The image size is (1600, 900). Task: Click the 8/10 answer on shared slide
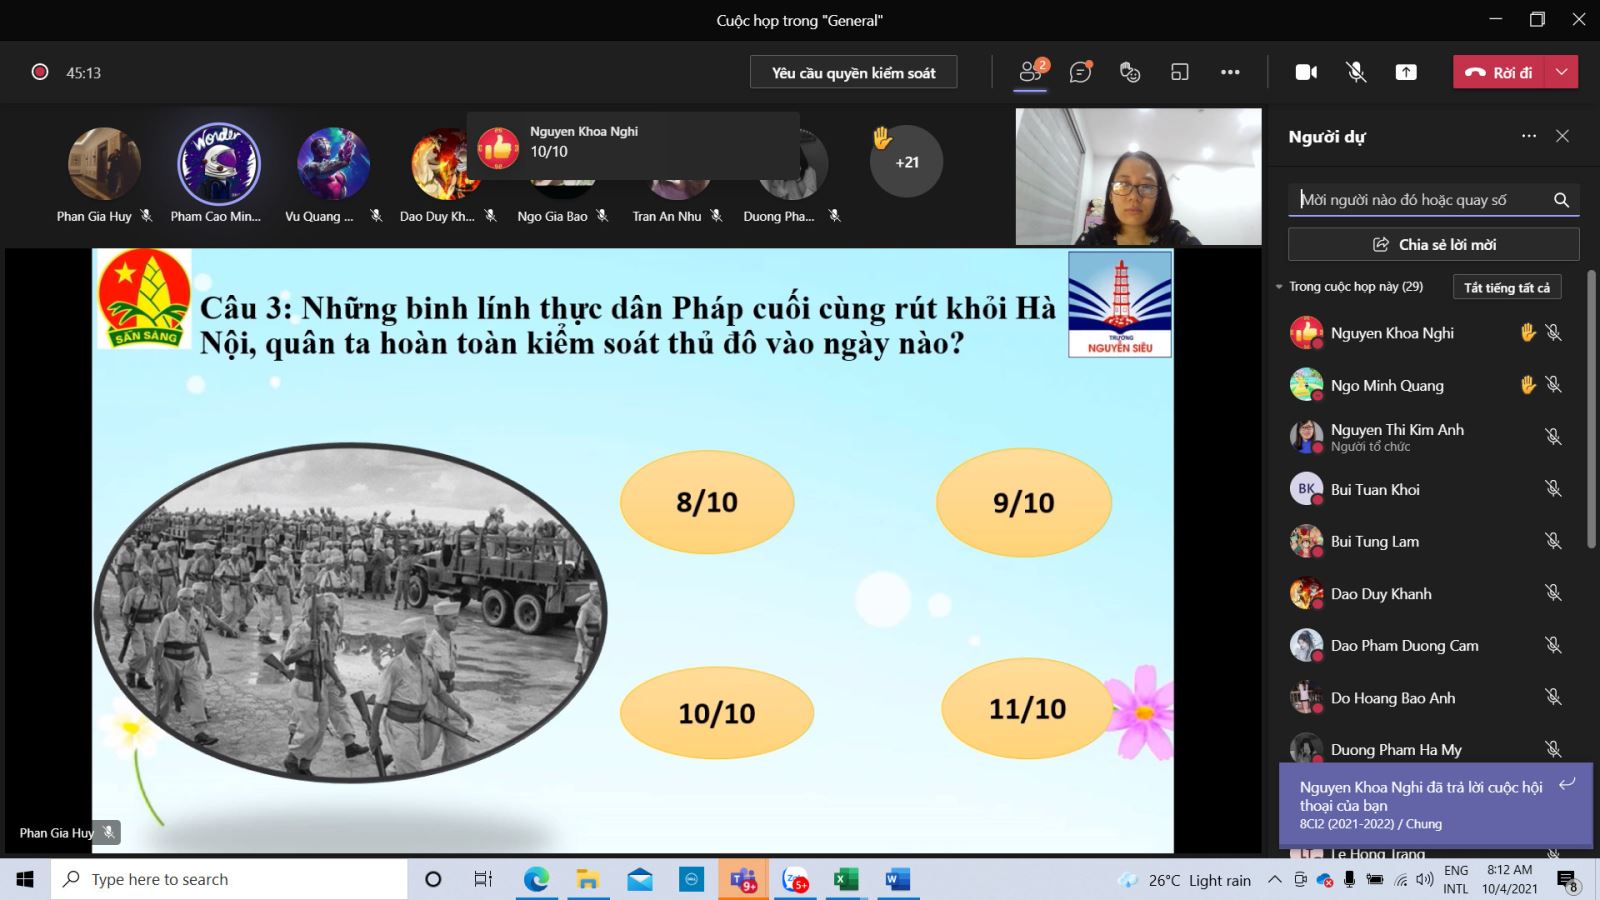707,501
